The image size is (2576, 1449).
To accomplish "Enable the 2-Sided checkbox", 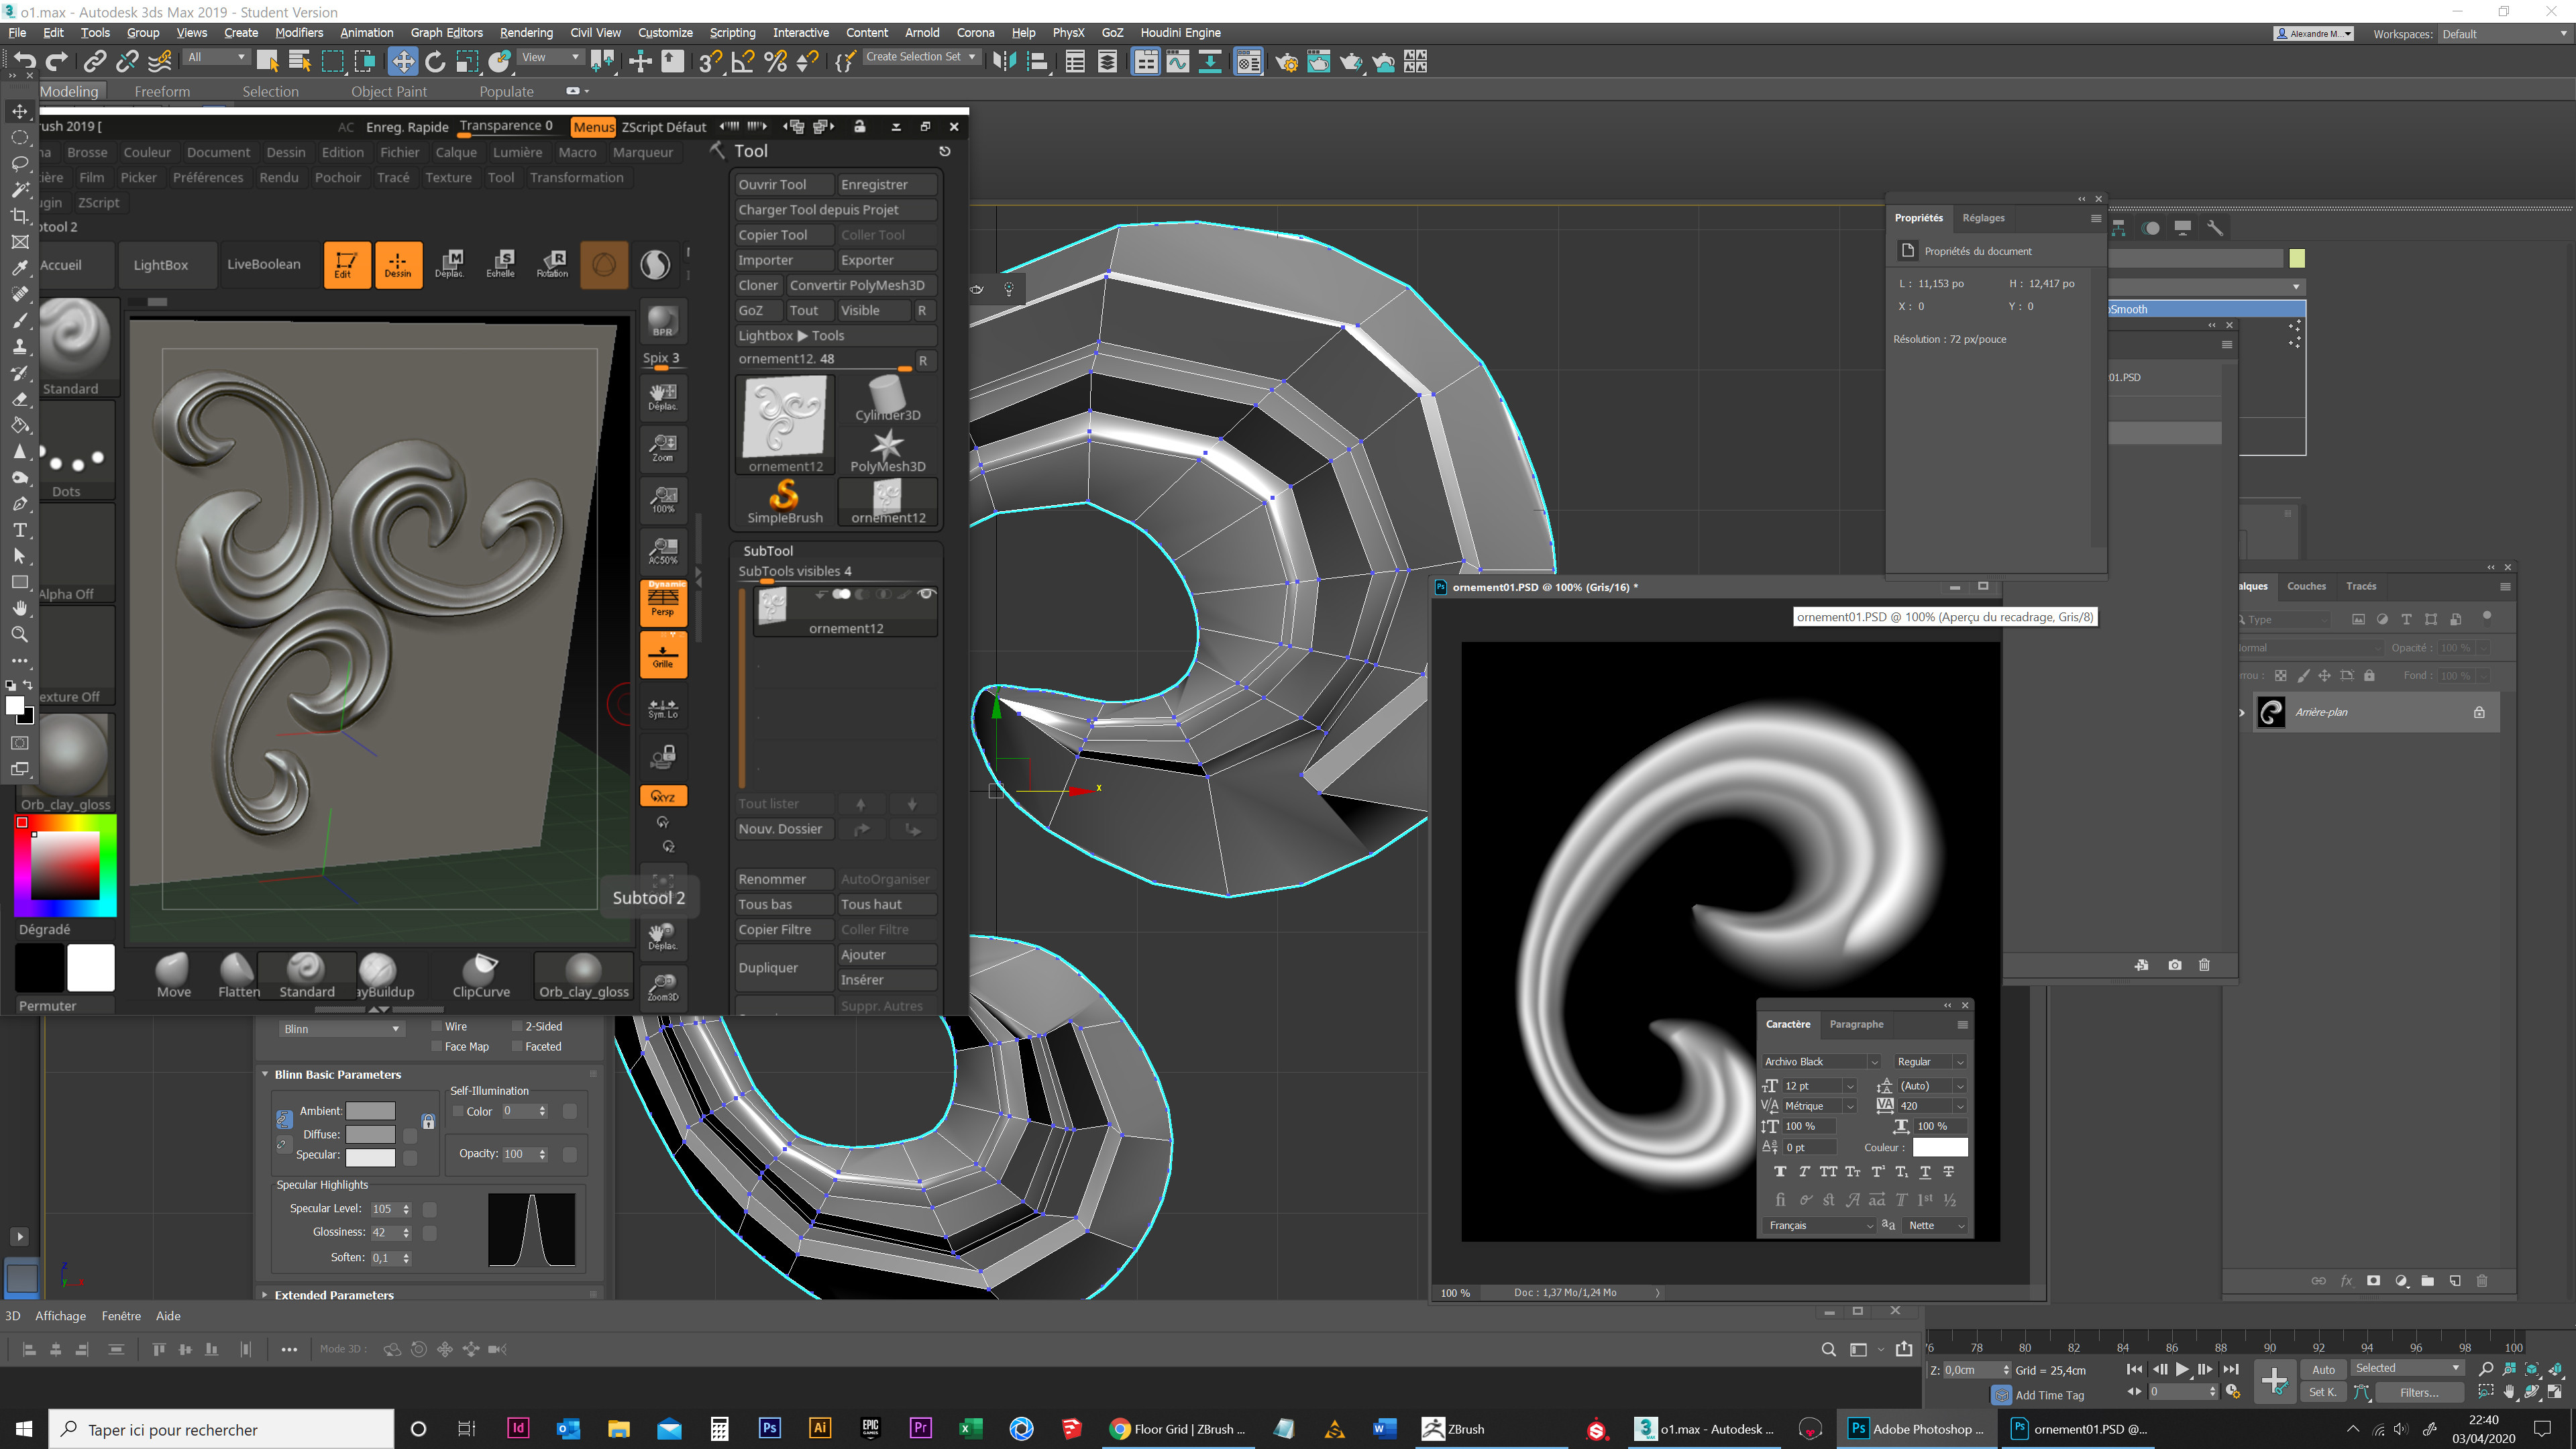I will click(x=517, y=1026).
